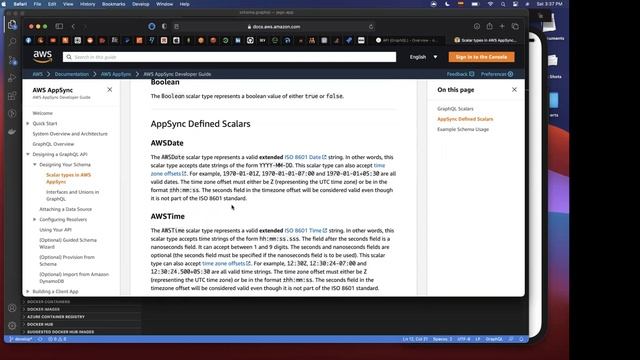Open Interfaces and Unions in GraphQL page
Viewport: 640px width, 360px height.
[72, 195]
